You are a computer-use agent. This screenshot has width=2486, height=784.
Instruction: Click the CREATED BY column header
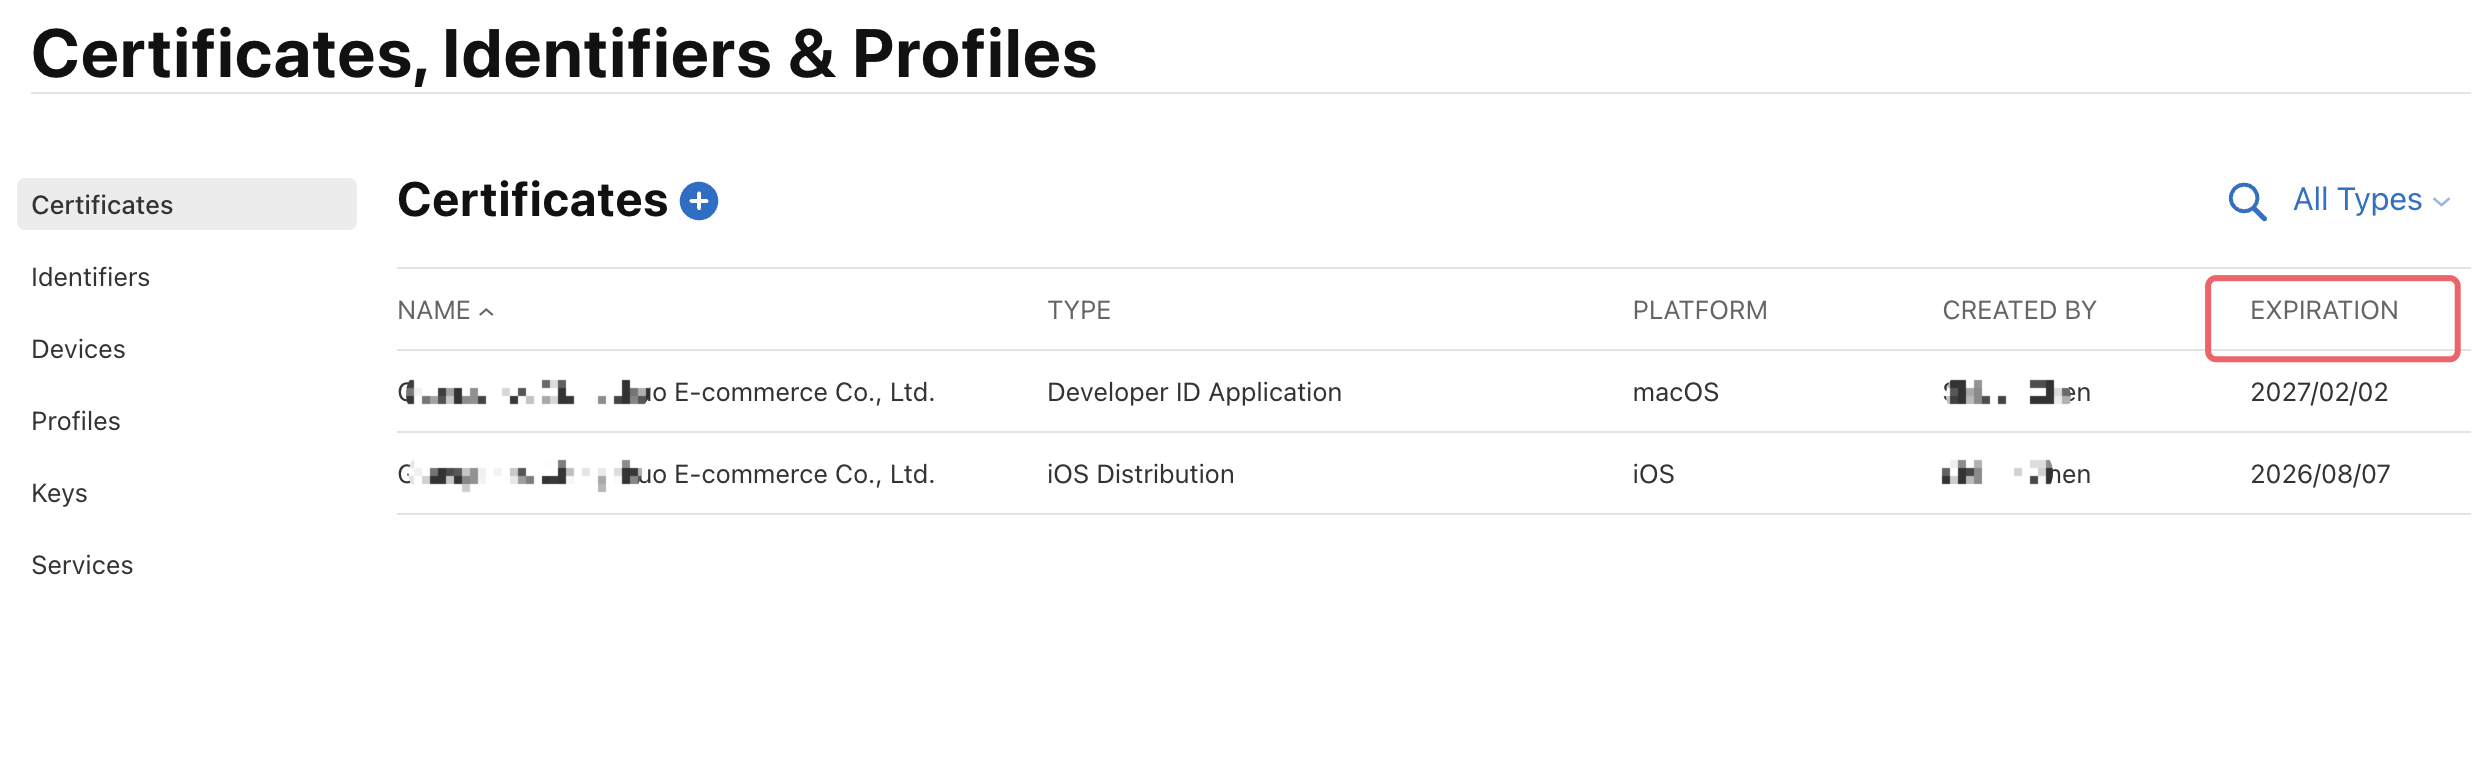(x=2018, y=311)
